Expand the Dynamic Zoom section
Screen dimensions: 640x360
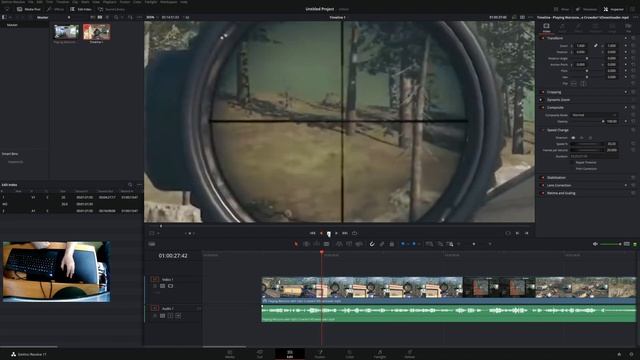click(558, 100)
